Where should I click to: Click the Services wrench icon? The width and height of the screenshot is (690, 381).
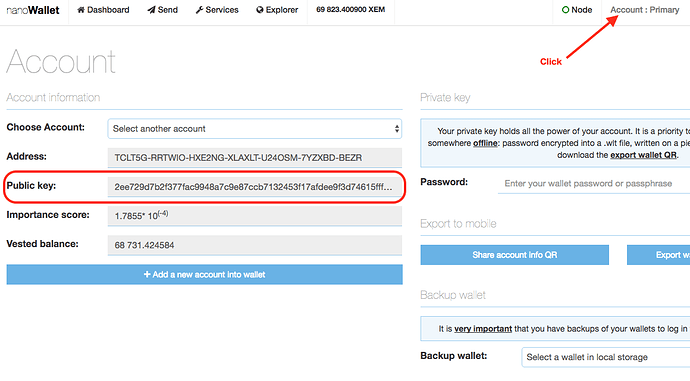199,10
